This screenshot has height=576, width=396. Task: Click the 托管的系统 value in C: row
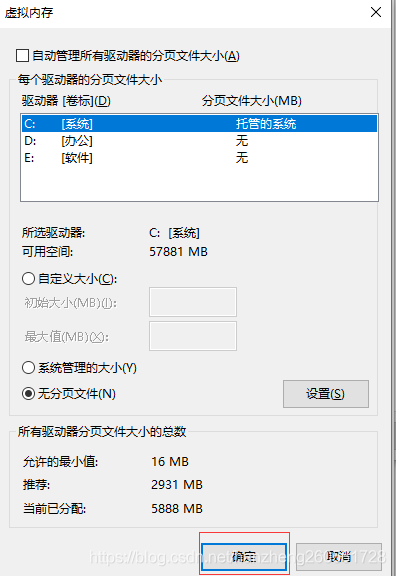click(266, 124)
